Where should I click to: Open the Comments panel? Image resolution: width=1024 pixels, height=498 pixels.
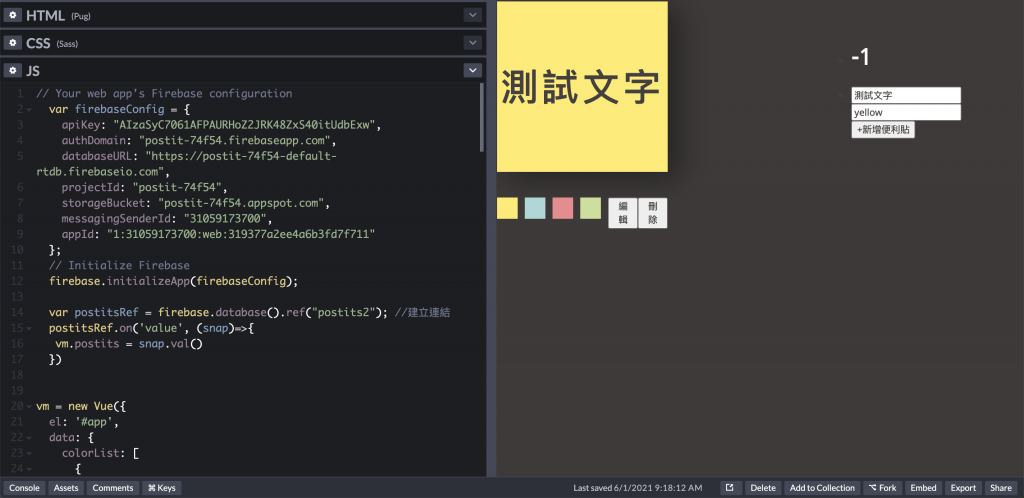coord(112,488)
